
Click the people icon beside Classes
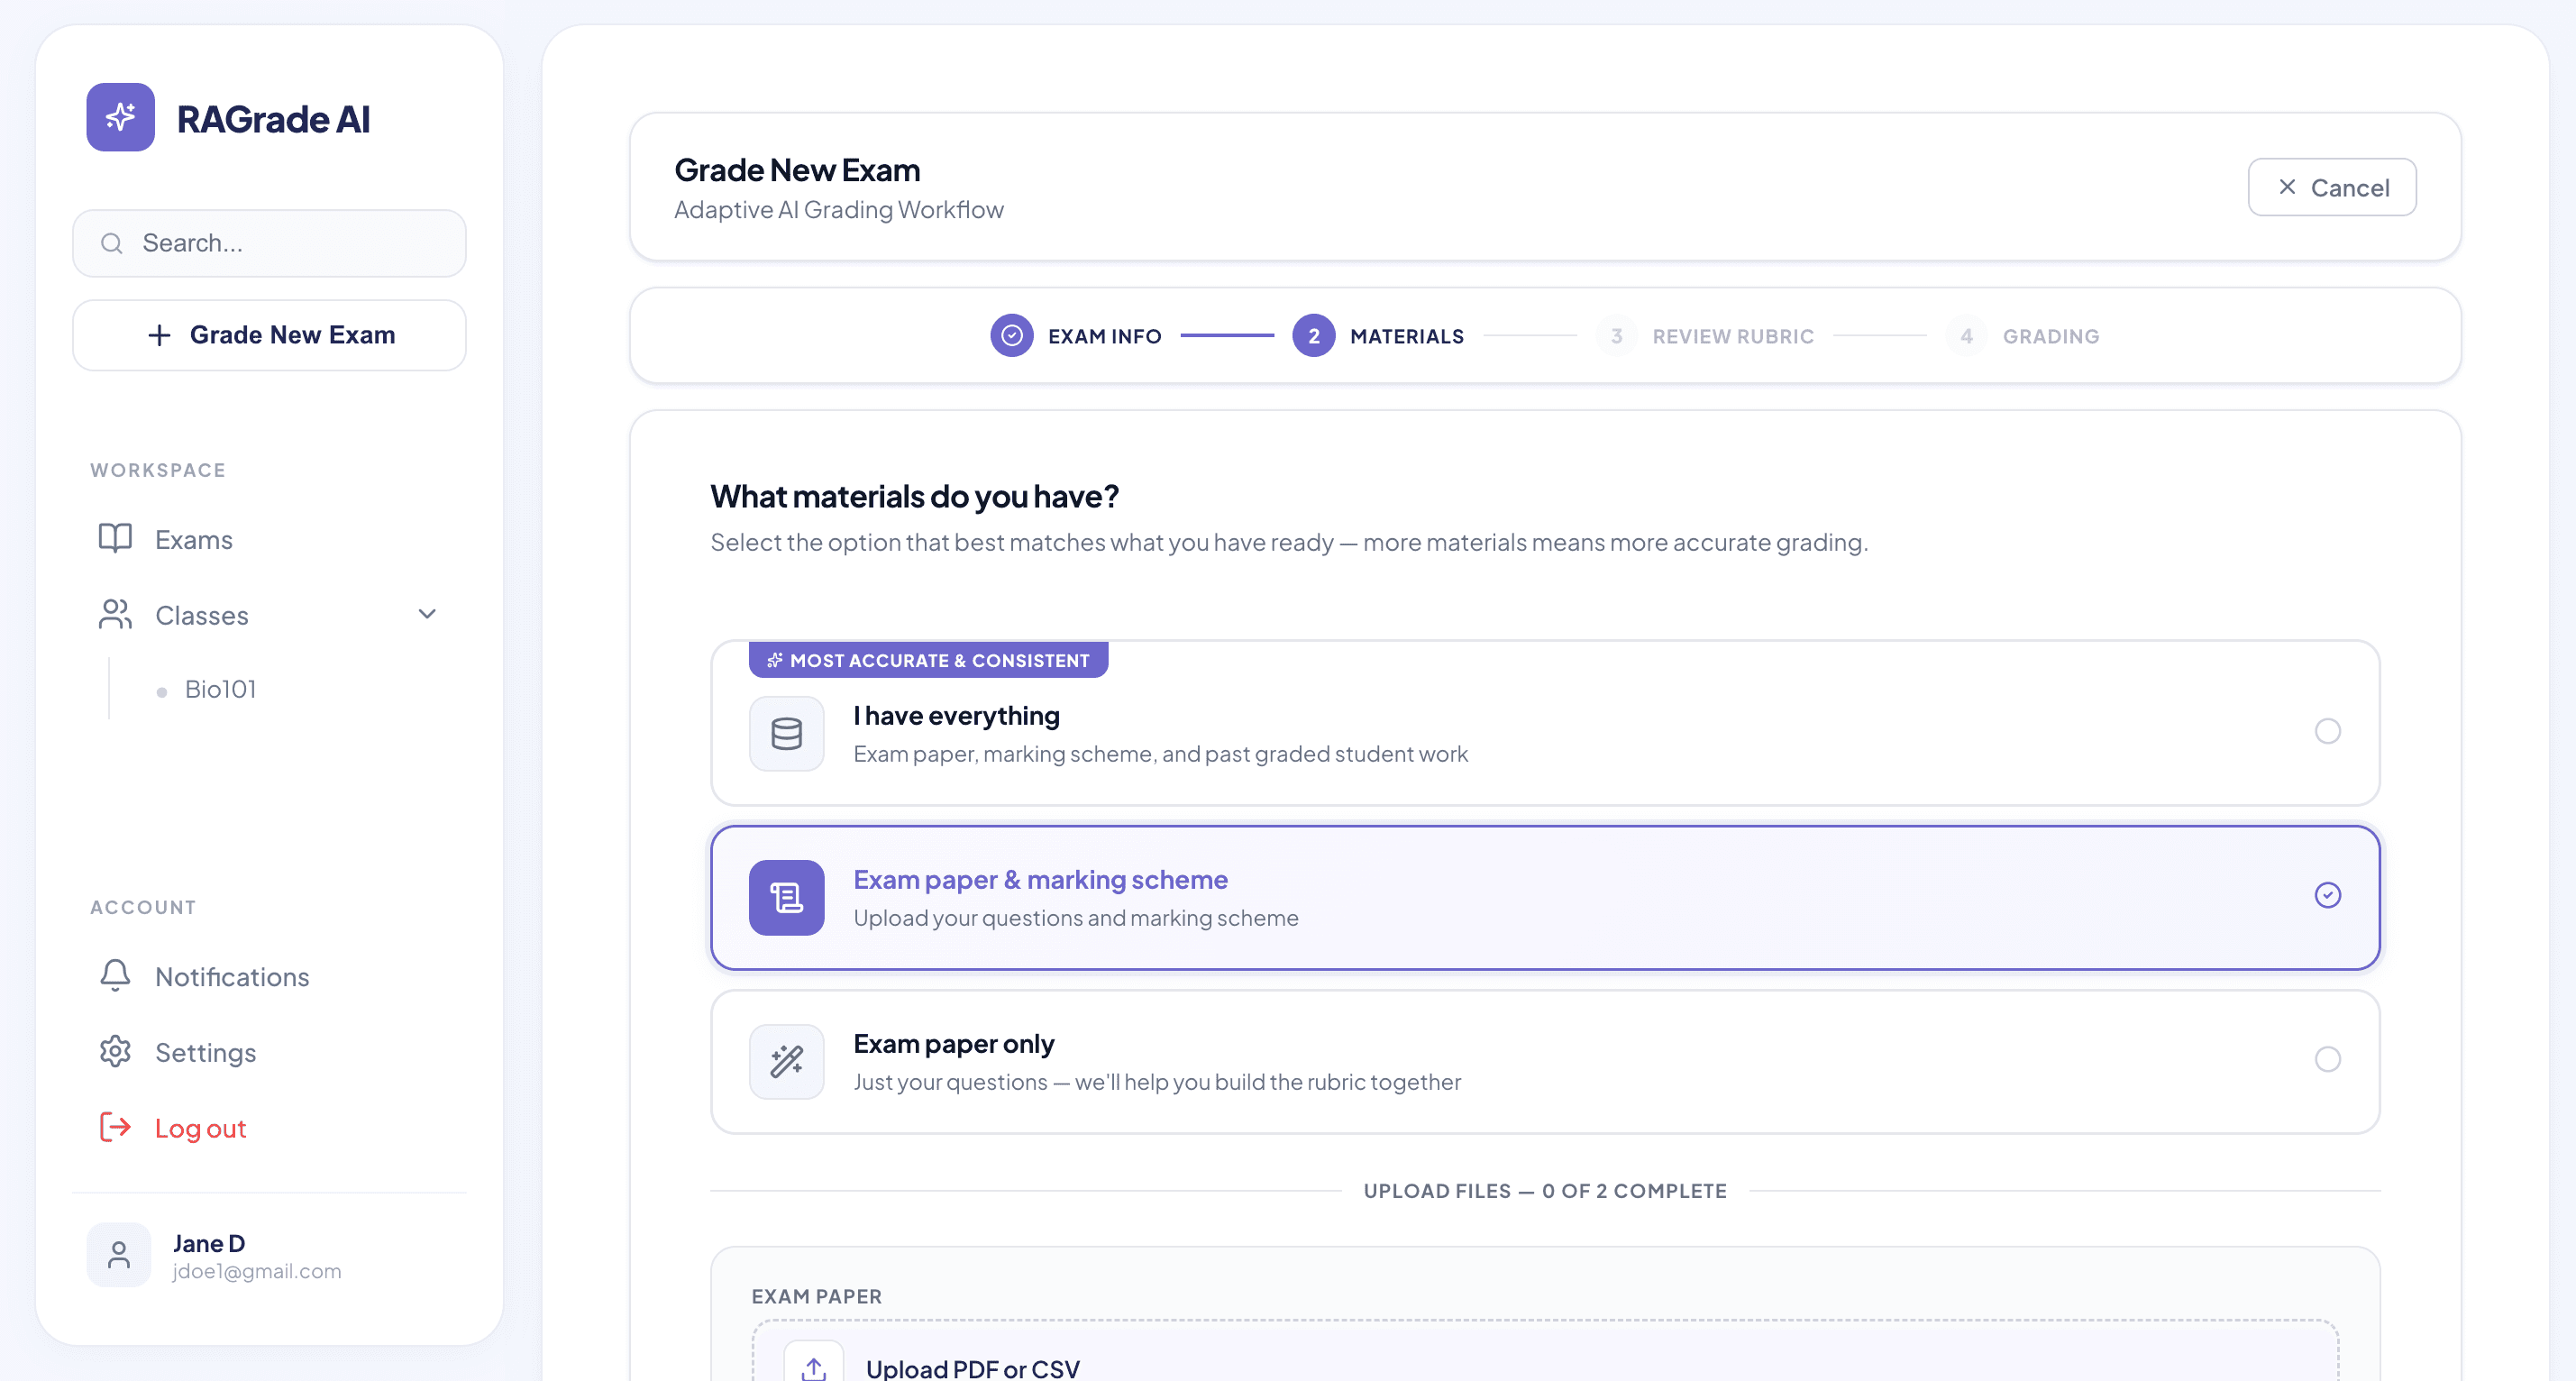115,614
